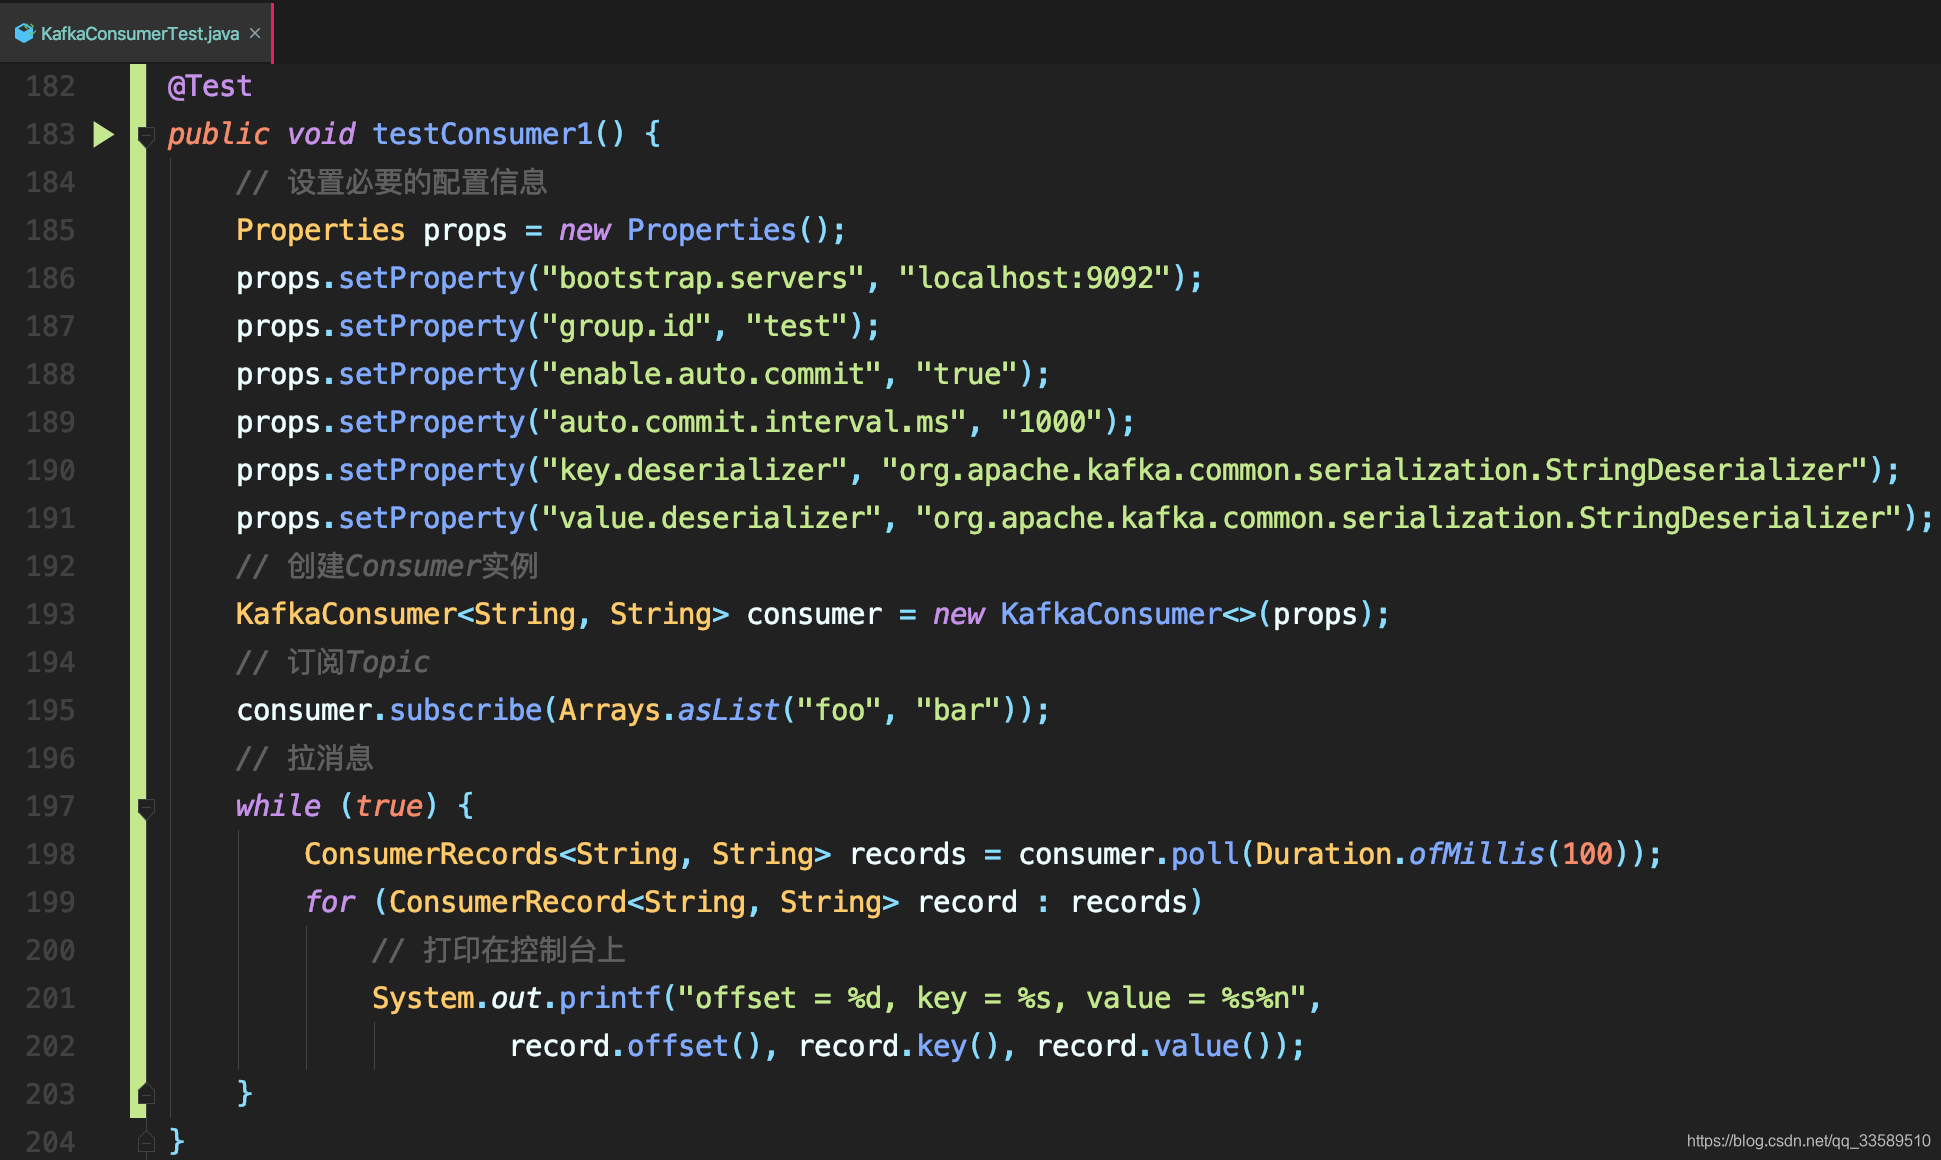Collapse the testConsumer1 method fold marker
Viewport: 1941px width, 1160px height.
(146, 134)
